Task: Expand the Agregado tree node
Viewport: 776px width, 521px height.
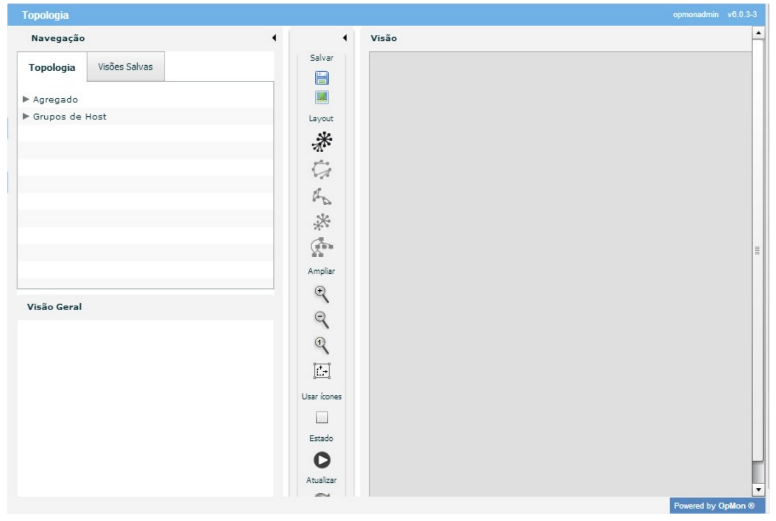Action: pos(26,99)
